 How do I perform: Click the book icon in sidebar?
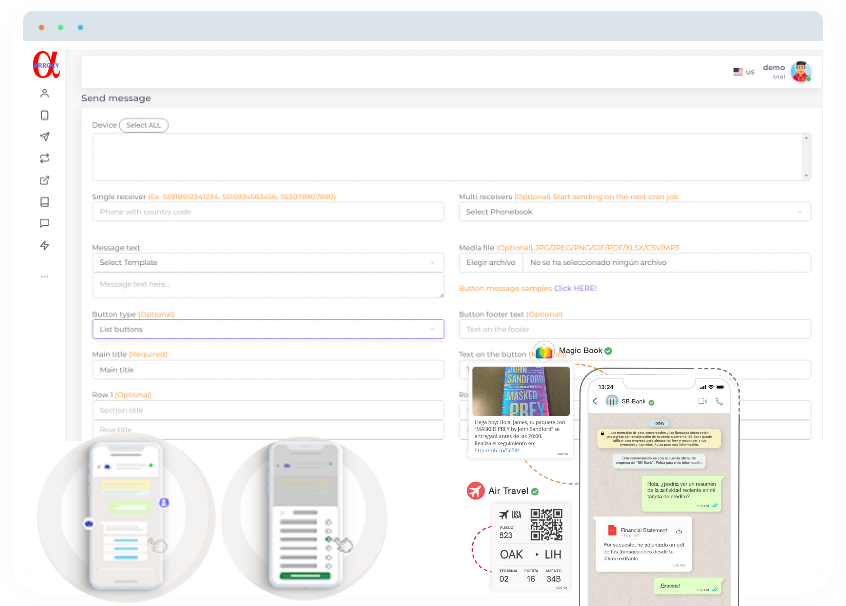44,202
